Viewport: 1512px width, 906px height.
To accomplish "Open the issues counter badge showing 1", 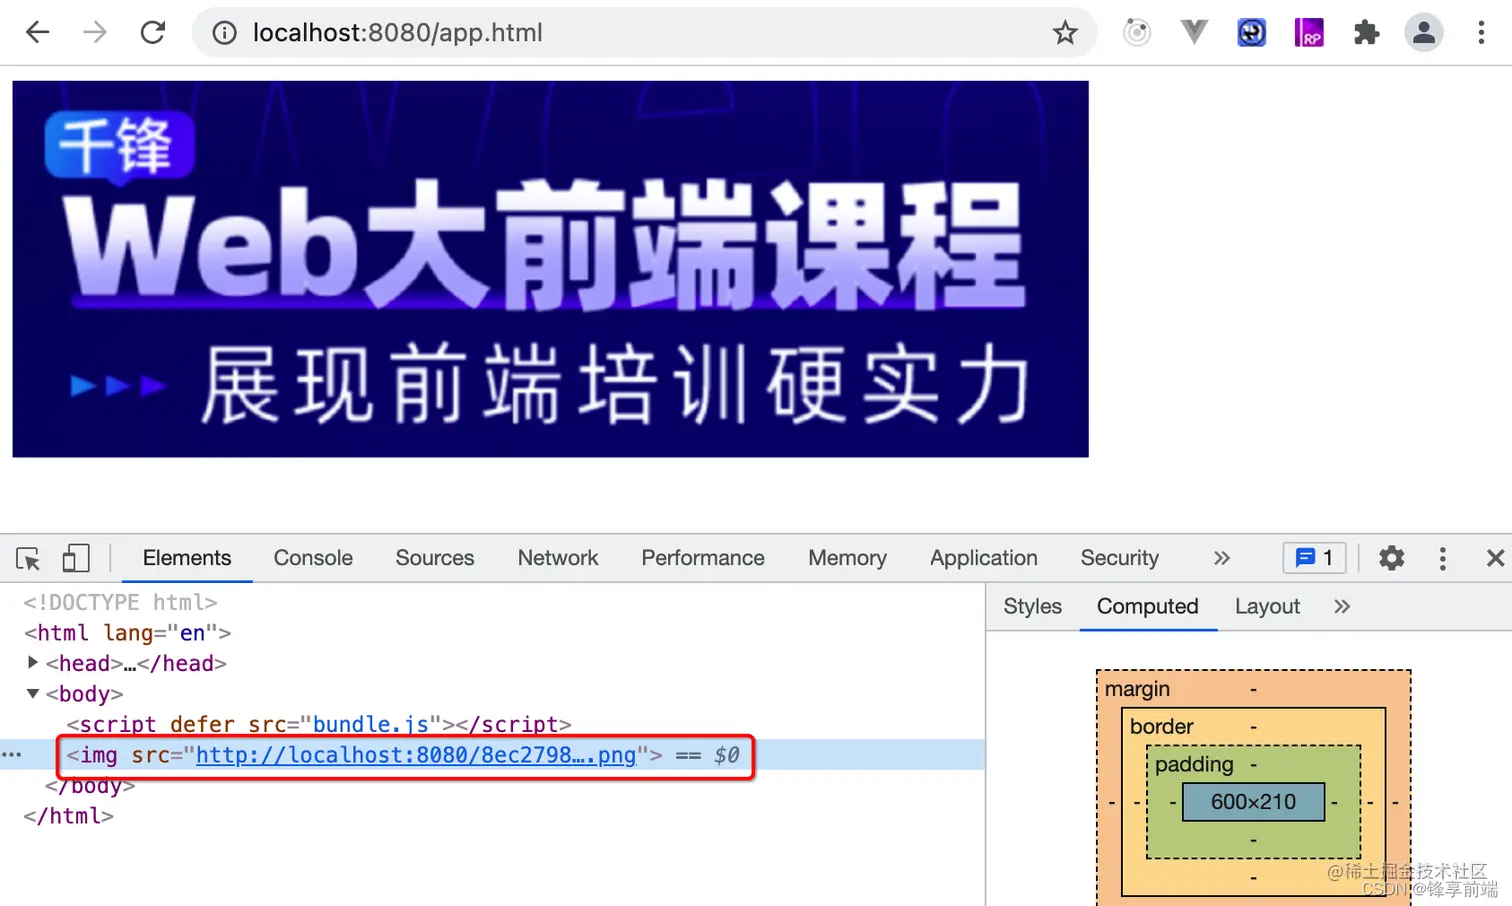I will tap(1314, 558).
